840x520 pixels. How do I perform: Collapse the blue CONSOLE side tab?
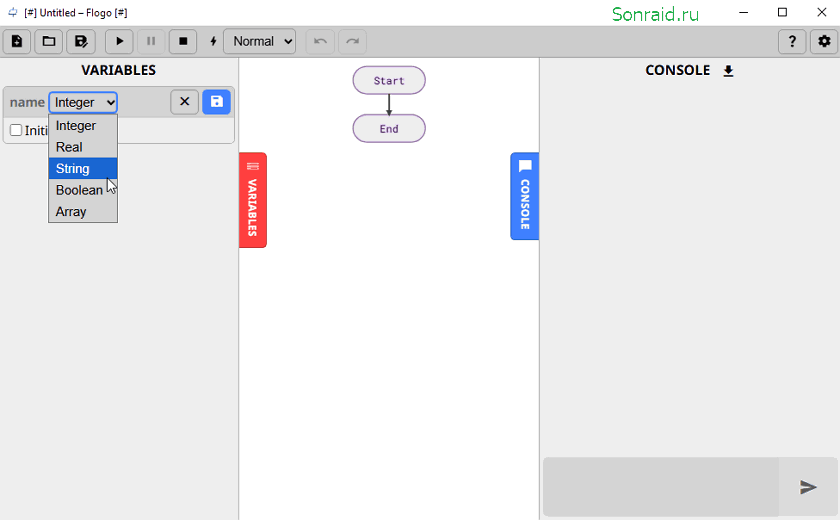click(524, 196)
